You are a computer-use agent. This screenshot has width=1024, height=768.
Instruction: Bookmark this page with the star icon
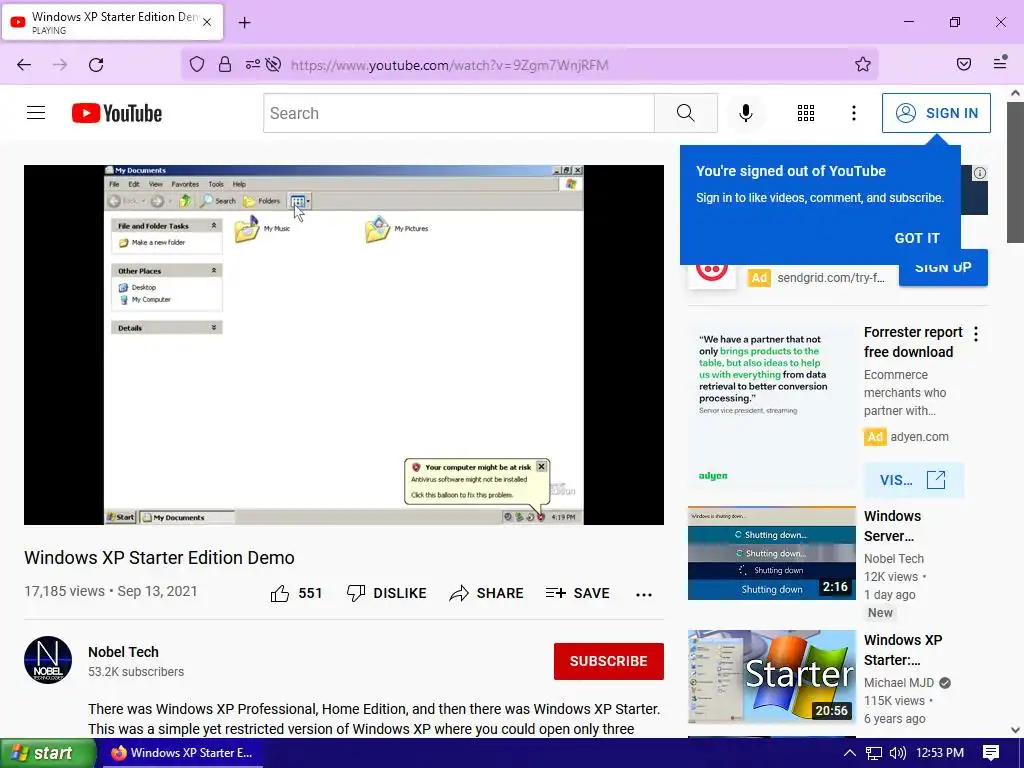tap(863, 64)
